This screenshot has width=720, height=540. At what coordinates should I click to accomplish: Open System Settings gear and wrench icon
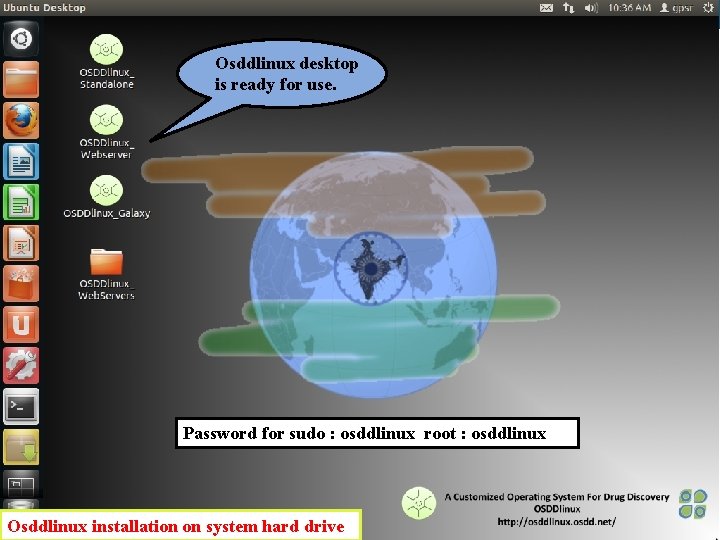pyautogui.click(x=21, y=366)
